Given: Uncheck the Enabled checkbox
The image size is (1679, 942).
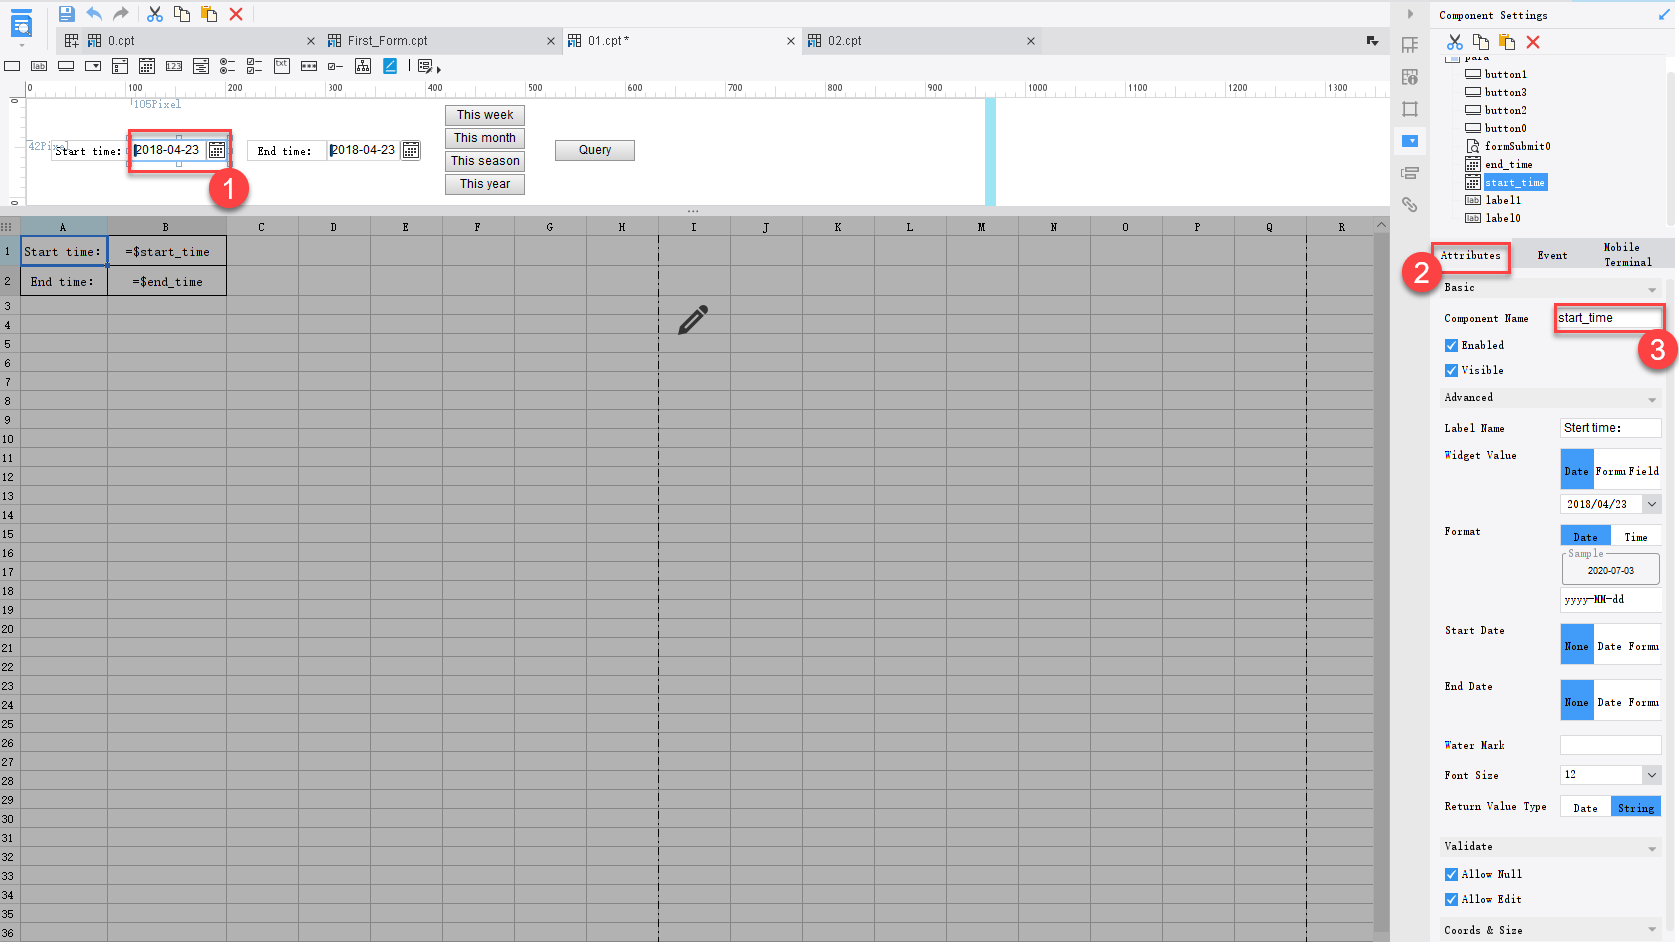Looking at the screenshot, I should coord(1452,344).
